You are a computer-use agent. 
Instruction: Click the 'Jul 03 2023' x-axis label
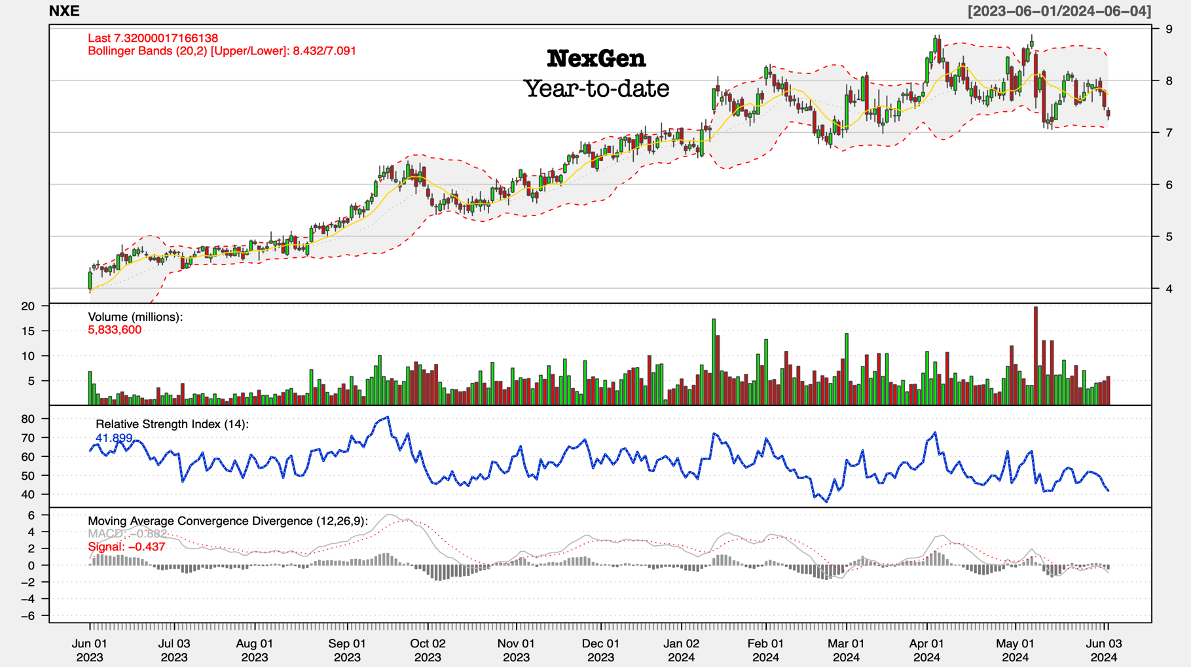tap(174, 650)
